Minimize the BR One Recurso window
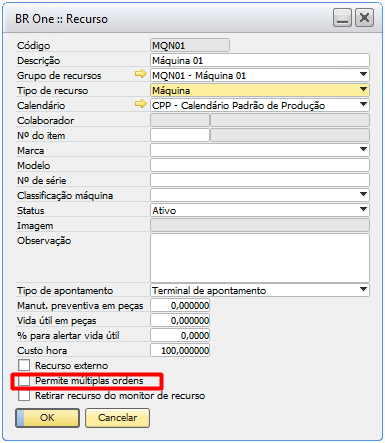Image resolution: width=385 pixels, height=443 pixels. tap(342, 18)
